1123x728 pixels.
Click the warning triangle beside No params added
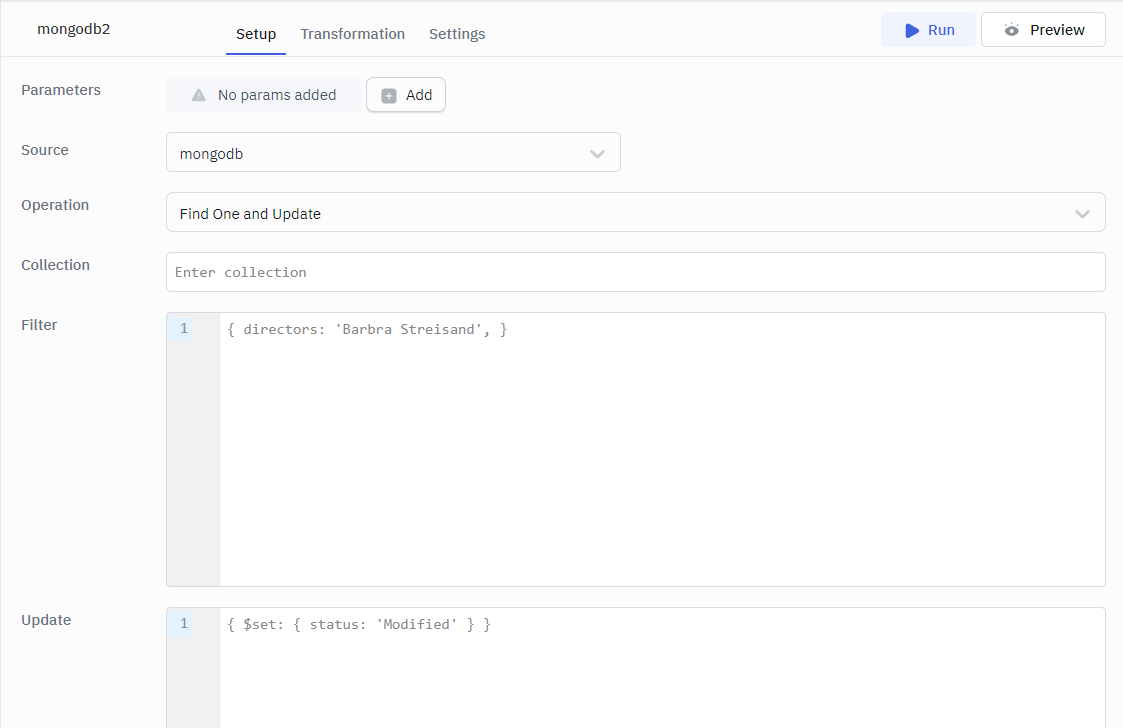click(198, 95)
